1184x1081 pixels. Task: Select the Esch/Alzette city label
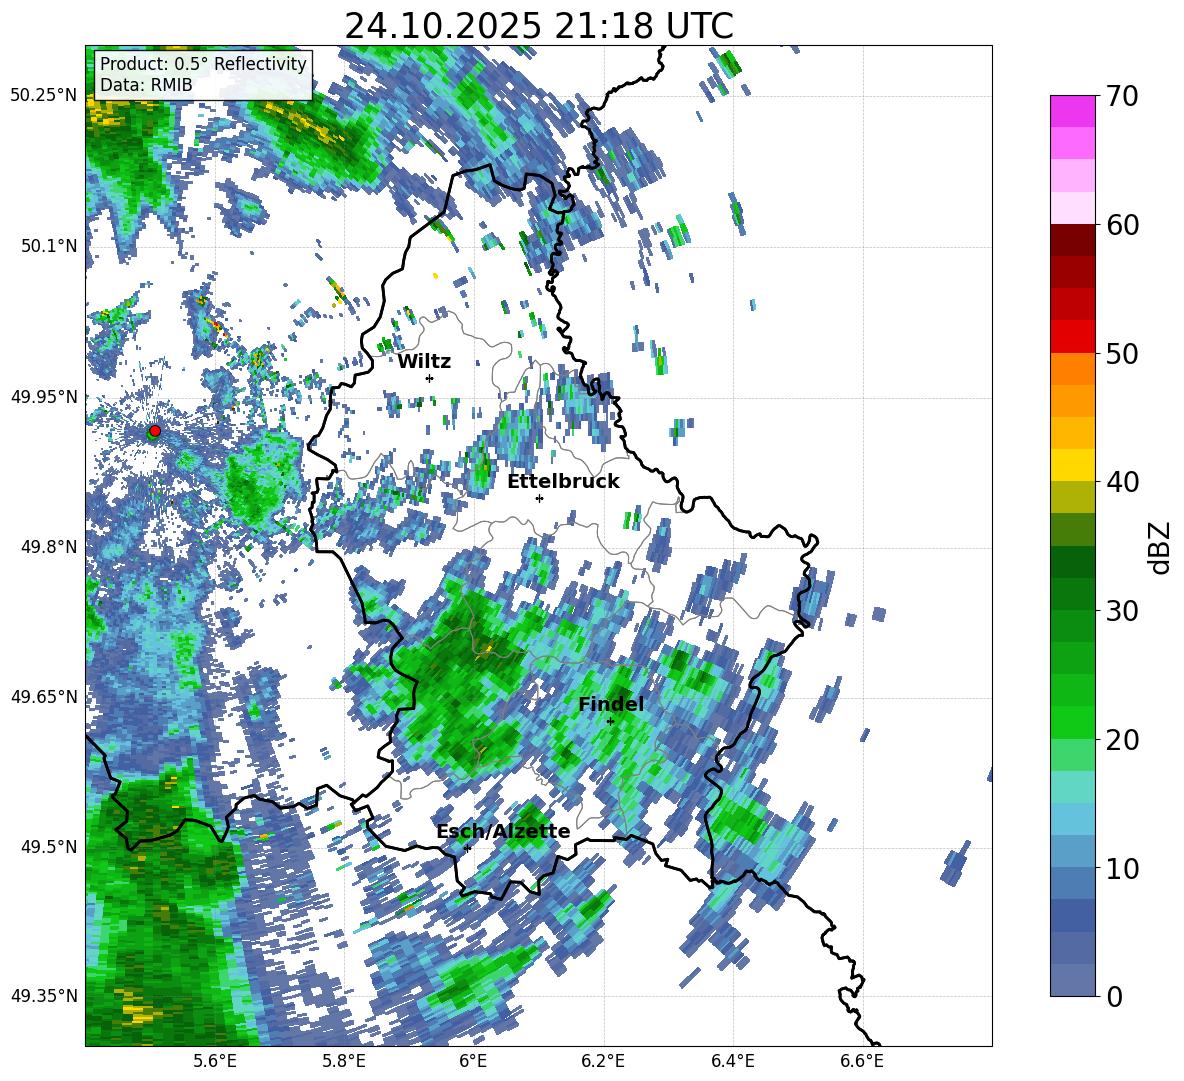pyautogui.click(x=503, y=832)
